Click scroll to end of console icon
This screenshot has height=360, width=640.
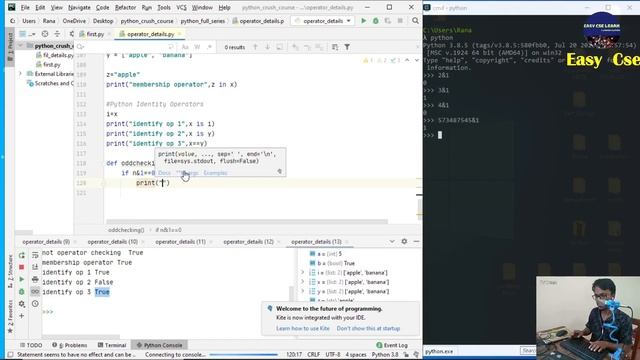(x=35, y=267)
